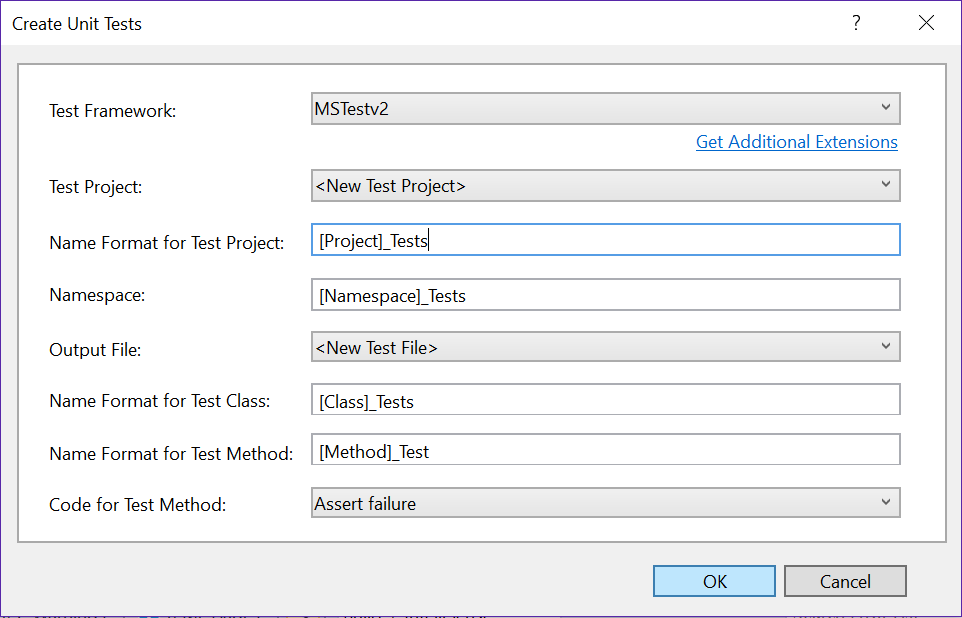962x618 pixels.
Task: Click into the Name Format for Test Method field
Action: tap(605, 451)
